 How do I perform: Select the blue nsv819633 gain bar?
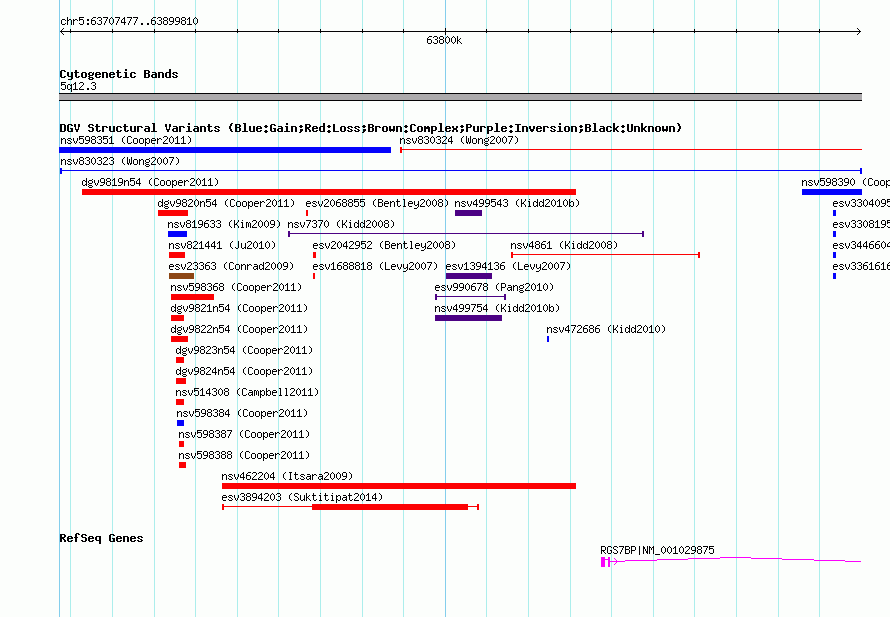(177, 234)
